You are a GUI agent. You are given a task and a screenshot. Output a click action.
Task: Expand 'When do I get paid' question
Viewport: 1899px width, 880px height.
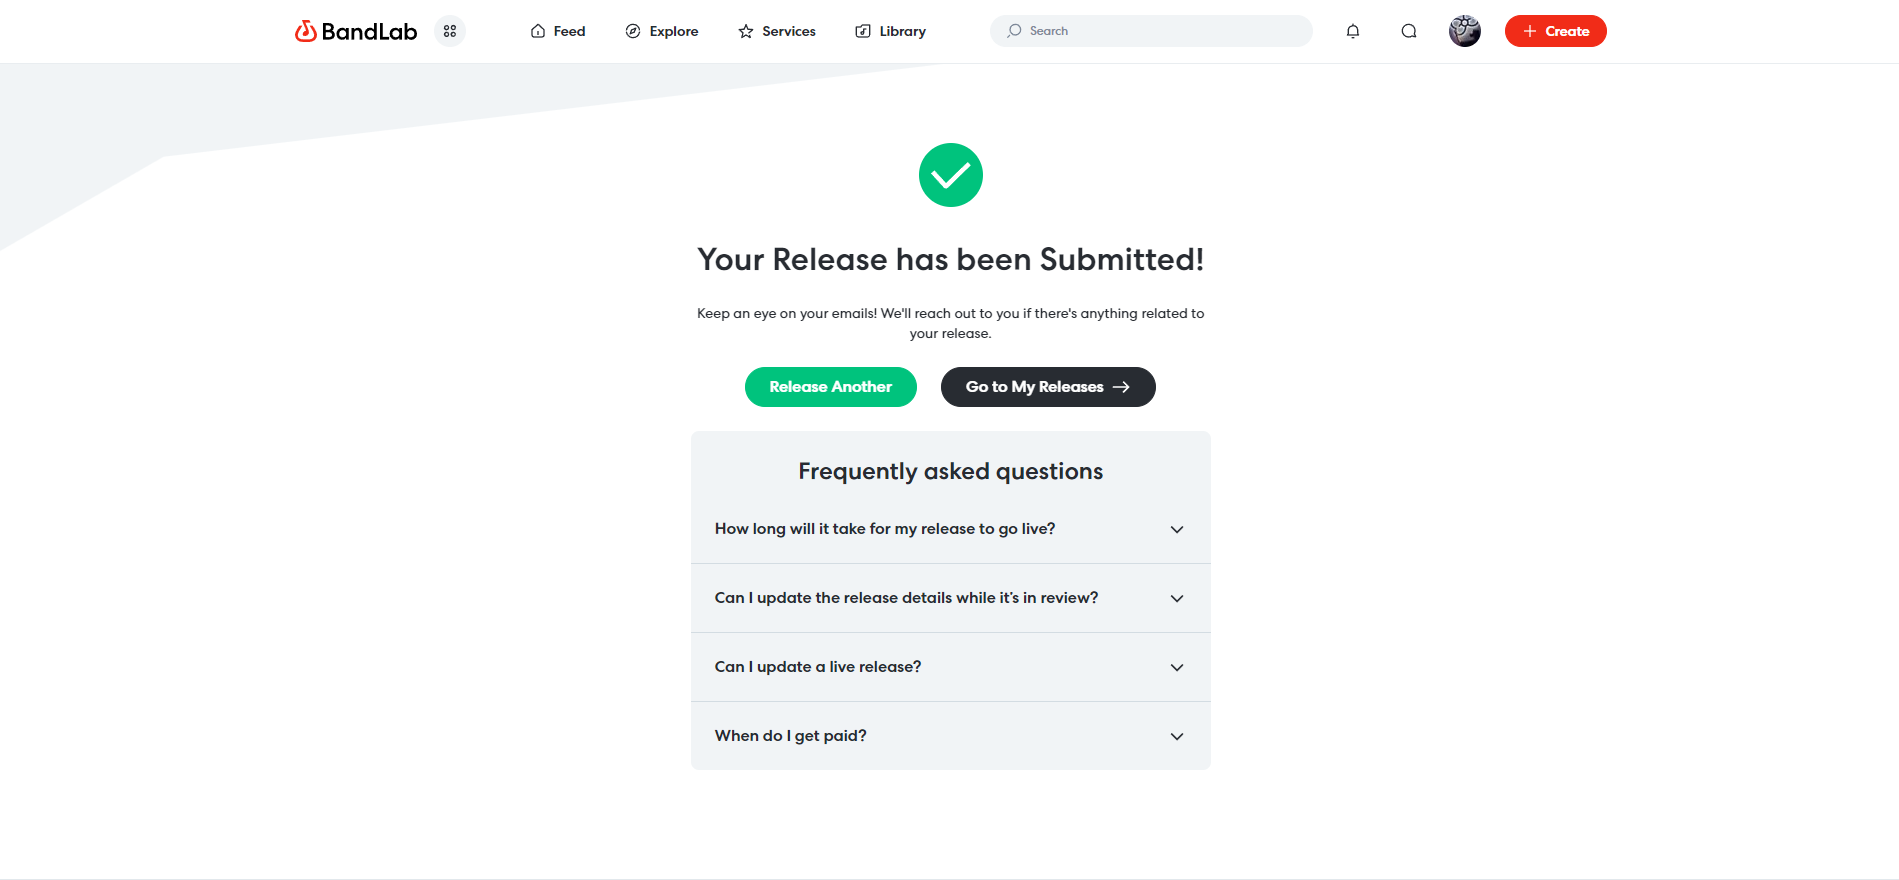tap(951, 736)
